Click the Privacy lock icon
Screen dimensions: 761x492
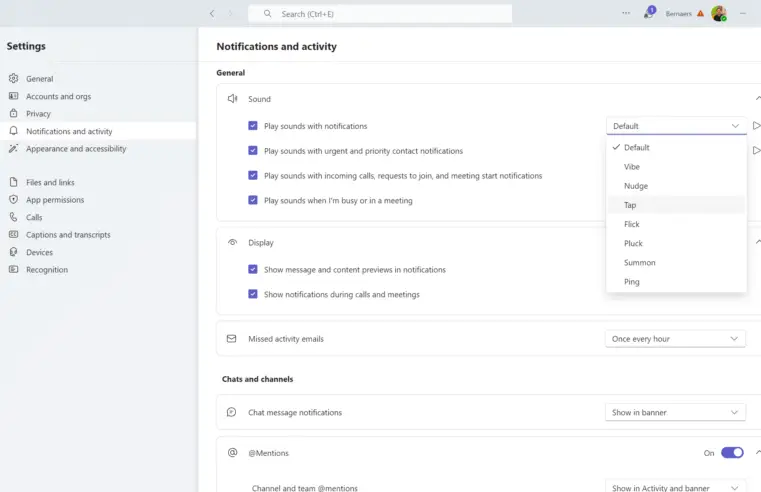[x=14, y=113]
